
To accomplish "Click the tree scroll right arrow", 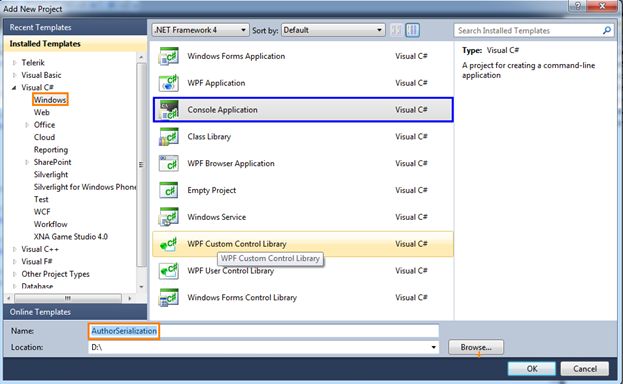I will click(130, 298).
